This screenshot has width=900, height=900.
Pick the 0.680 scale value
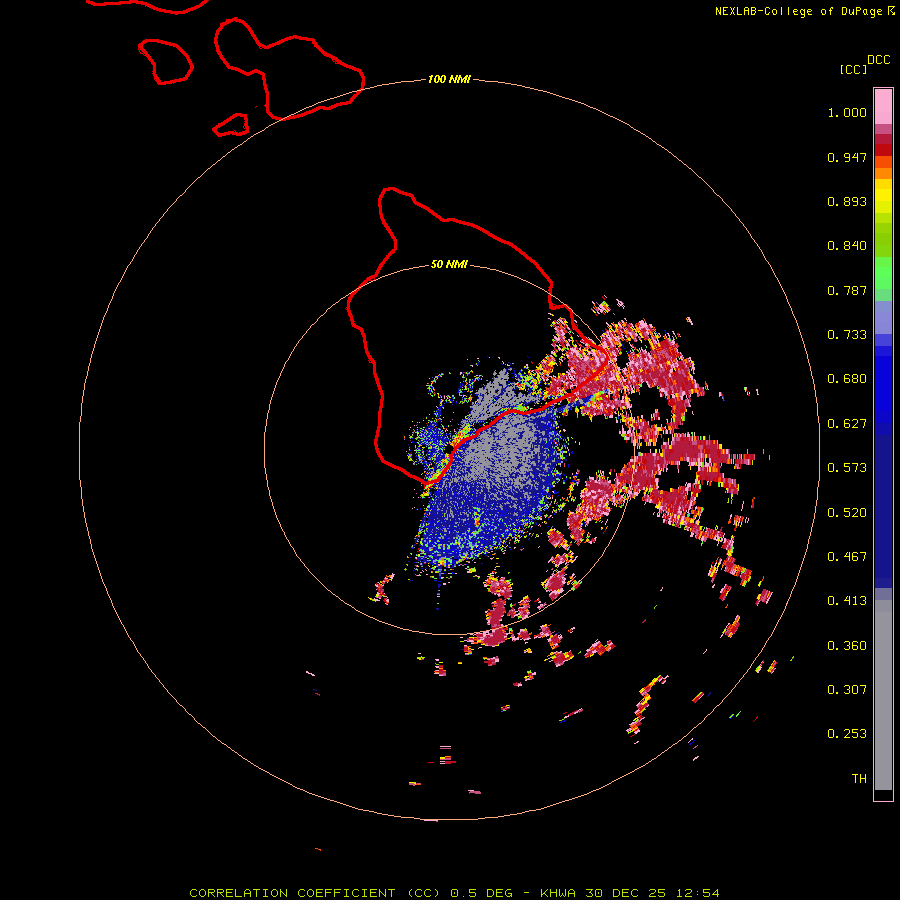pos(847,379)
